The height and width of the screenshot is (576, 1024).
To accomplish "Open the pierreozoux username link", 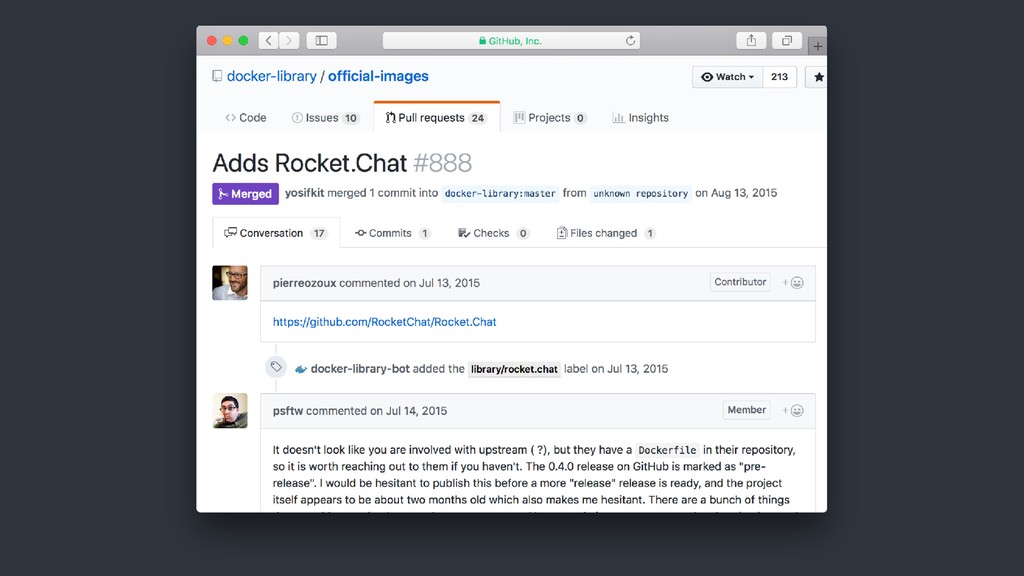I will coord(304,283).
